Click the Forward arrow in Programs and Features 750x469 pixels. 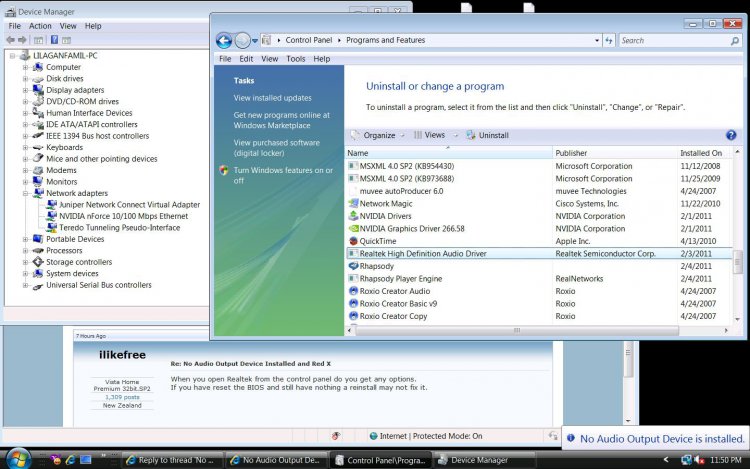tap(243, 41)
